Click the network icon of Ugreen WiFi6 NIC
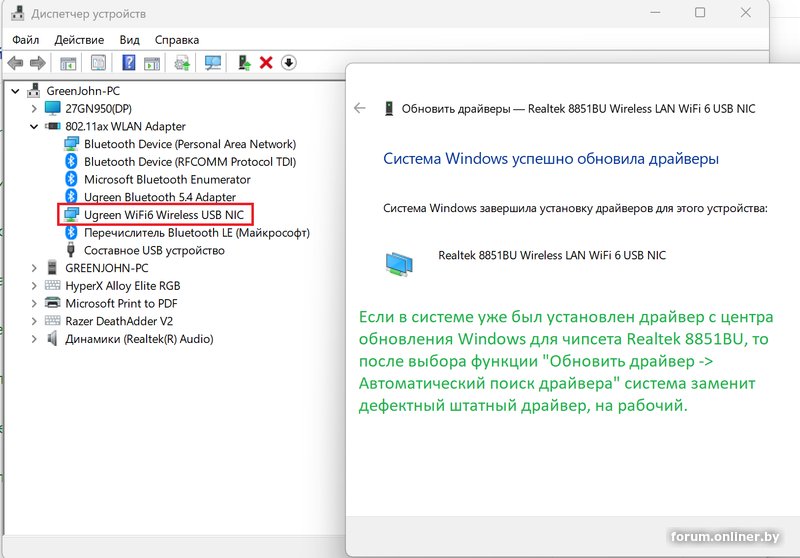The image size is (800, 558). [x=71, y=215]
